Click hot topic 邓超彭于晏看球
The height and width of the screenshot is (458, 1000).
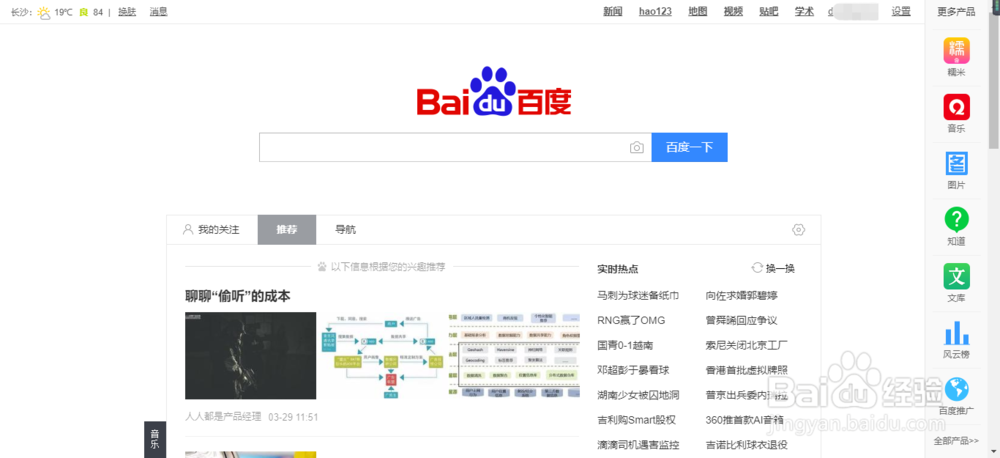click(633, 370)
